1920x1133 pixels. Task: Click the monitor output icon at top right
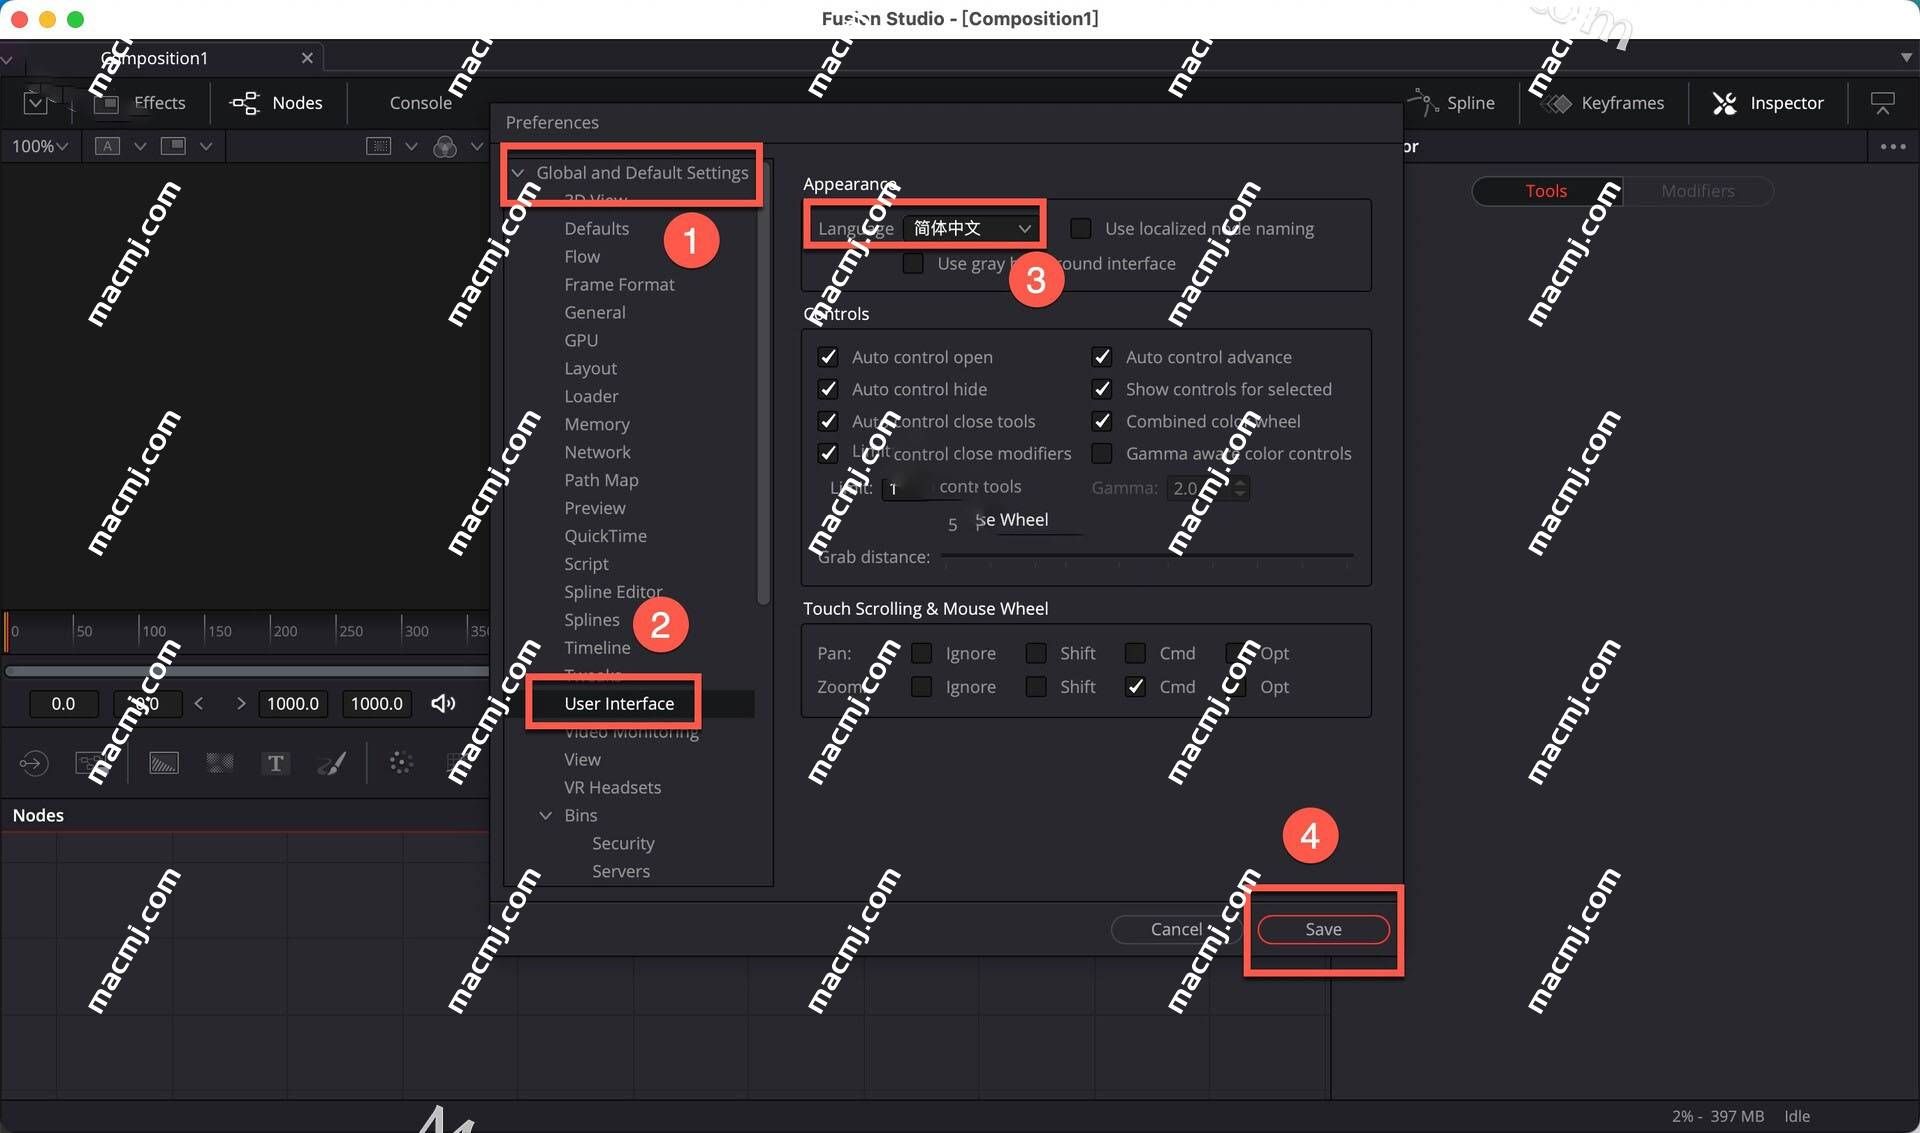click(x=1882, y=103)
